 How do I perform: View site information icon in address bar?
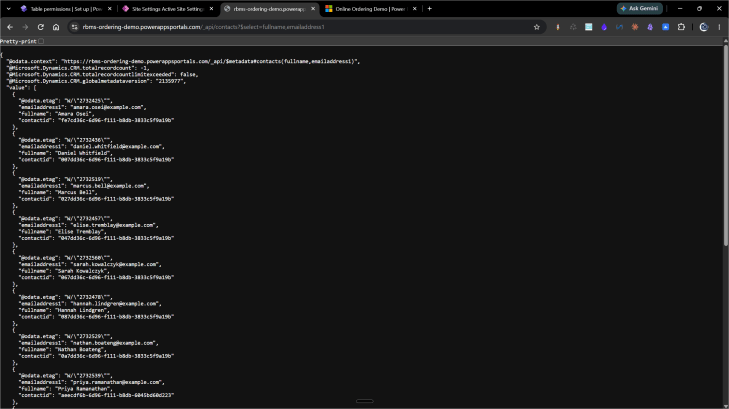pos(74,27)
